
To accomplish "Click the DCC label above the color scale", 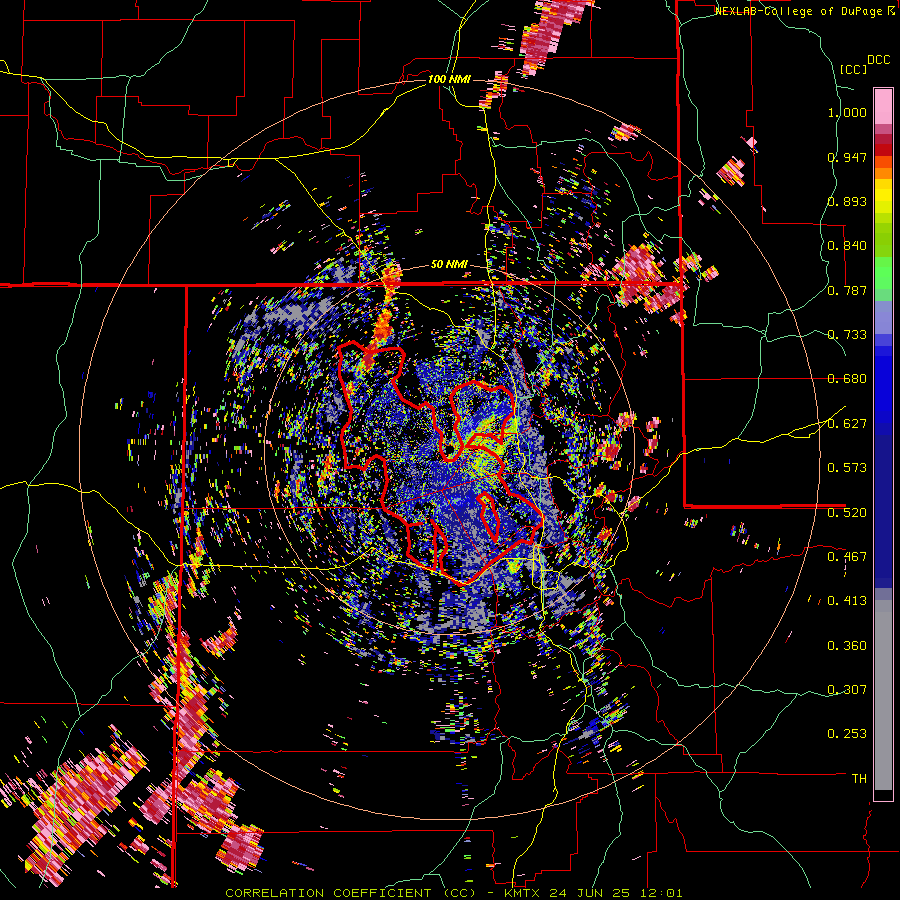I will [878, 60].
